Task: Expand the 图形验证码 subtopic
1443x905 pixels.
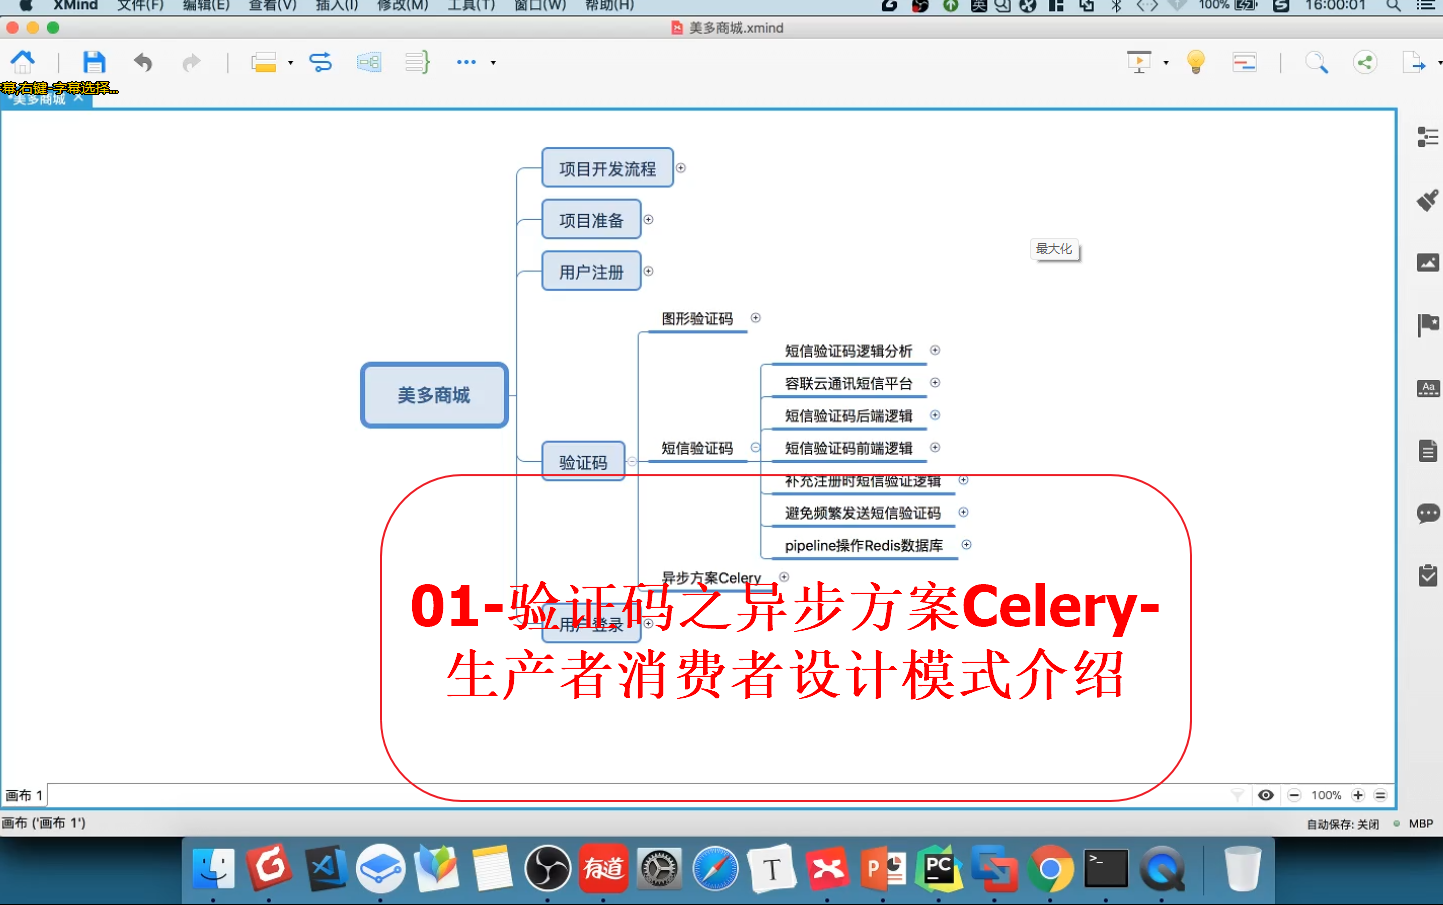Action: pos(756,318)
